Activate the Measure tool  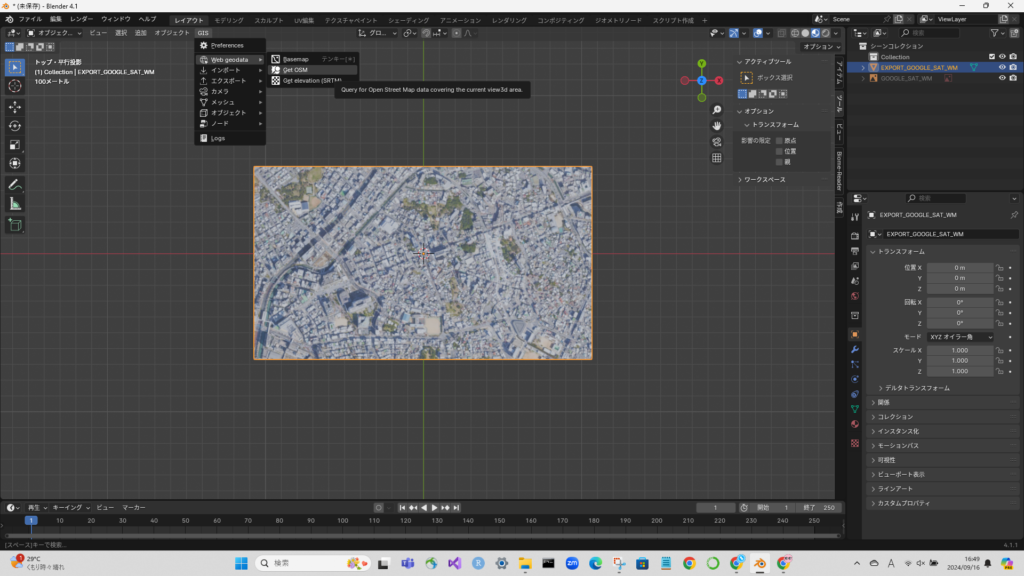(x=15, y=204)
